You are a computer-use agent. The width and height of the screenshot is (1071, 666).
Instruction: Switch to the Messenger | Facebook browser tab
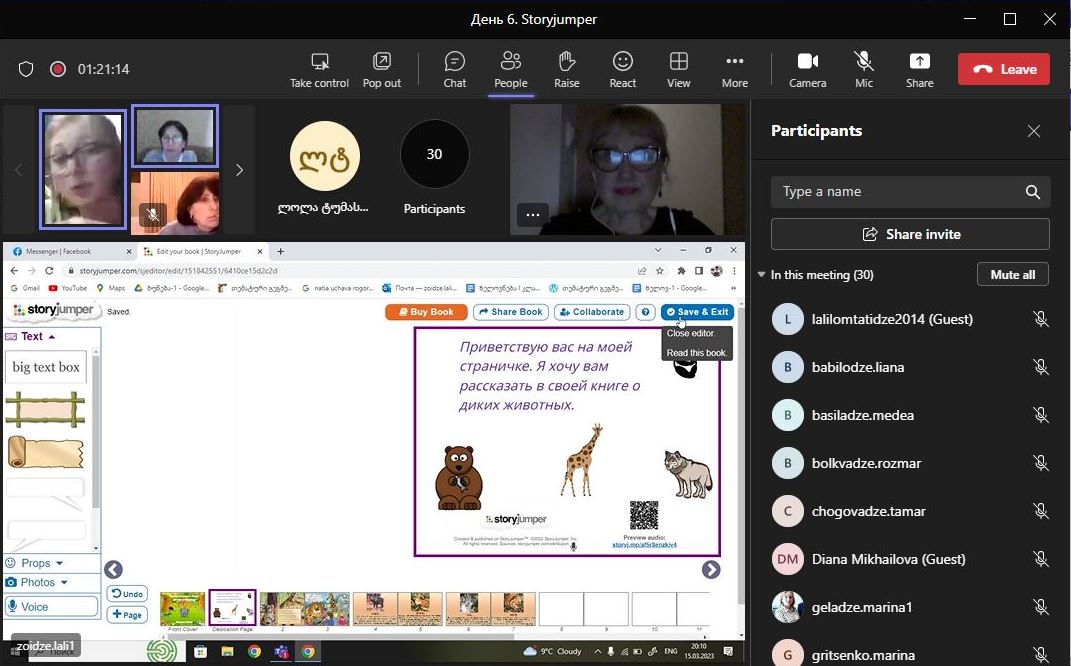pos(71,251)
